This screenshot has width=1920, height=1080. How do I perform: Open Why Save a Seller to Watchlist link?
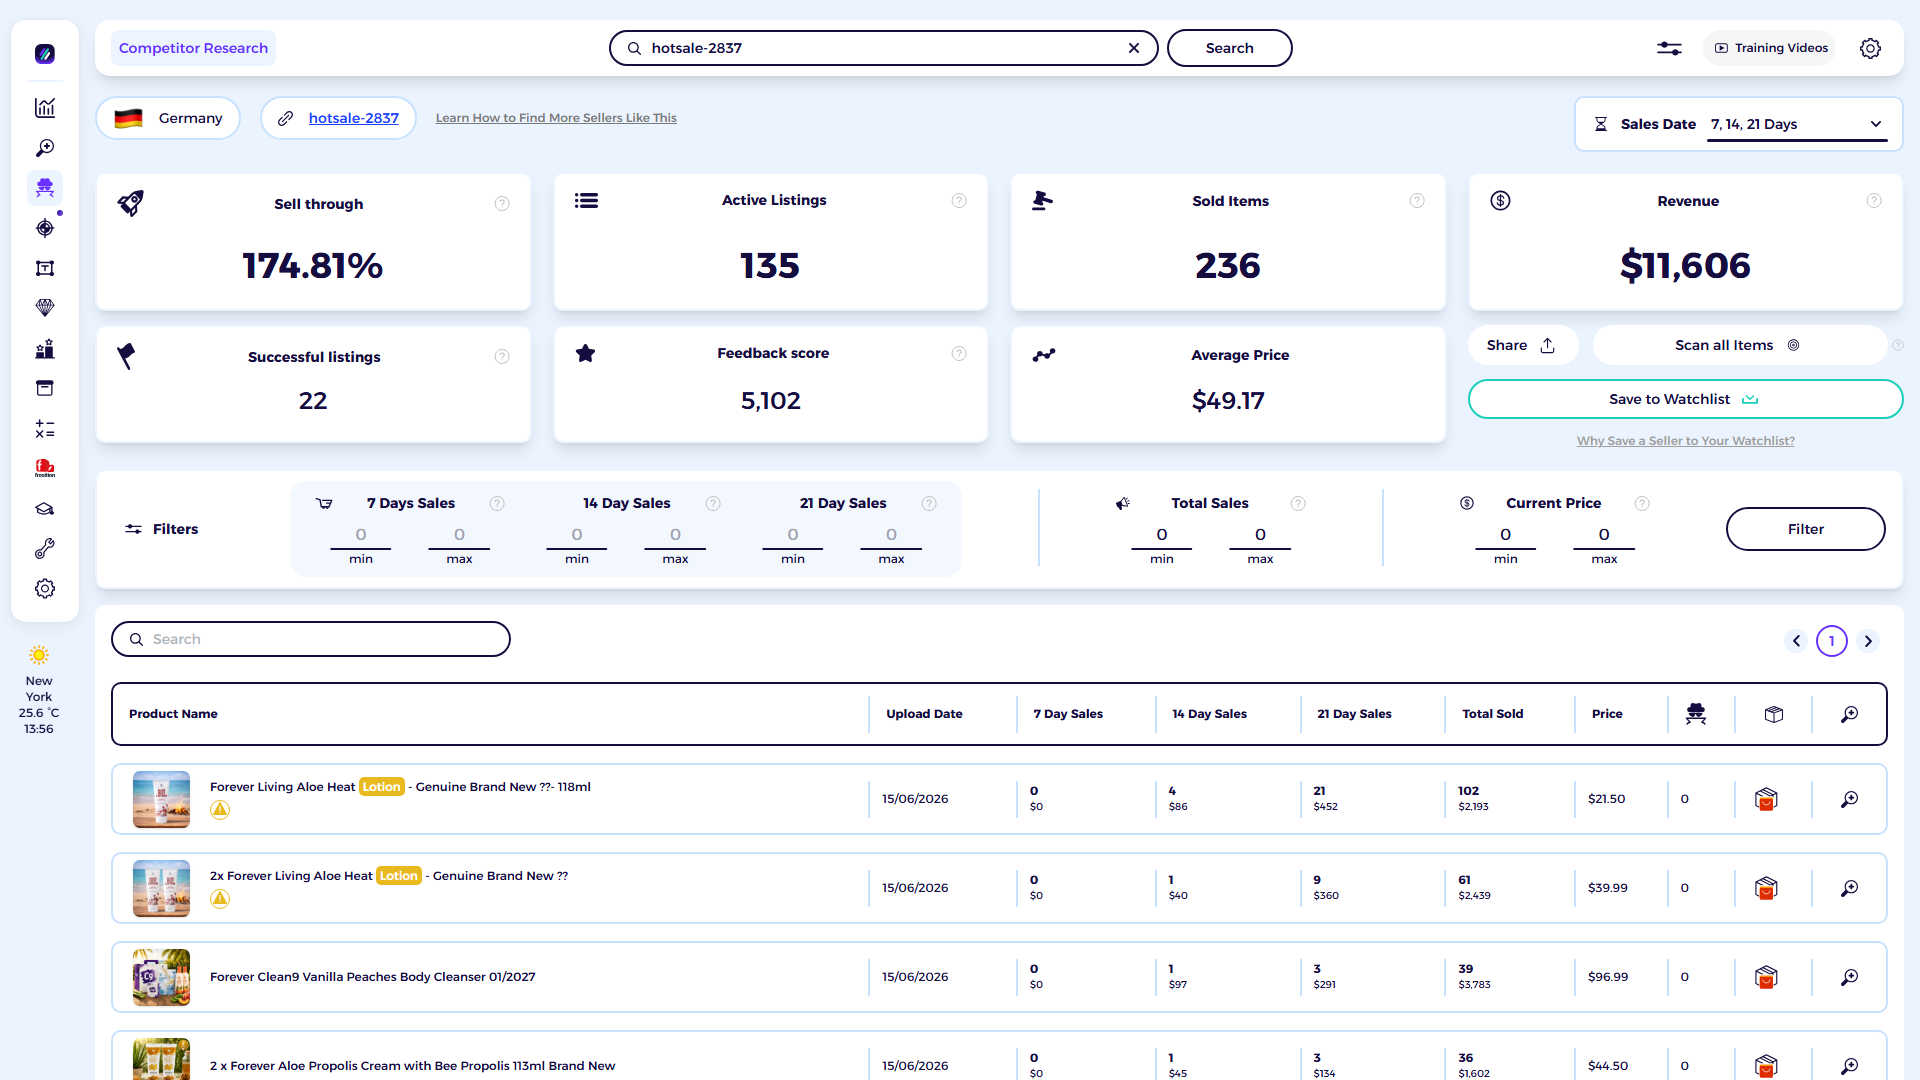click(1685, 441)
